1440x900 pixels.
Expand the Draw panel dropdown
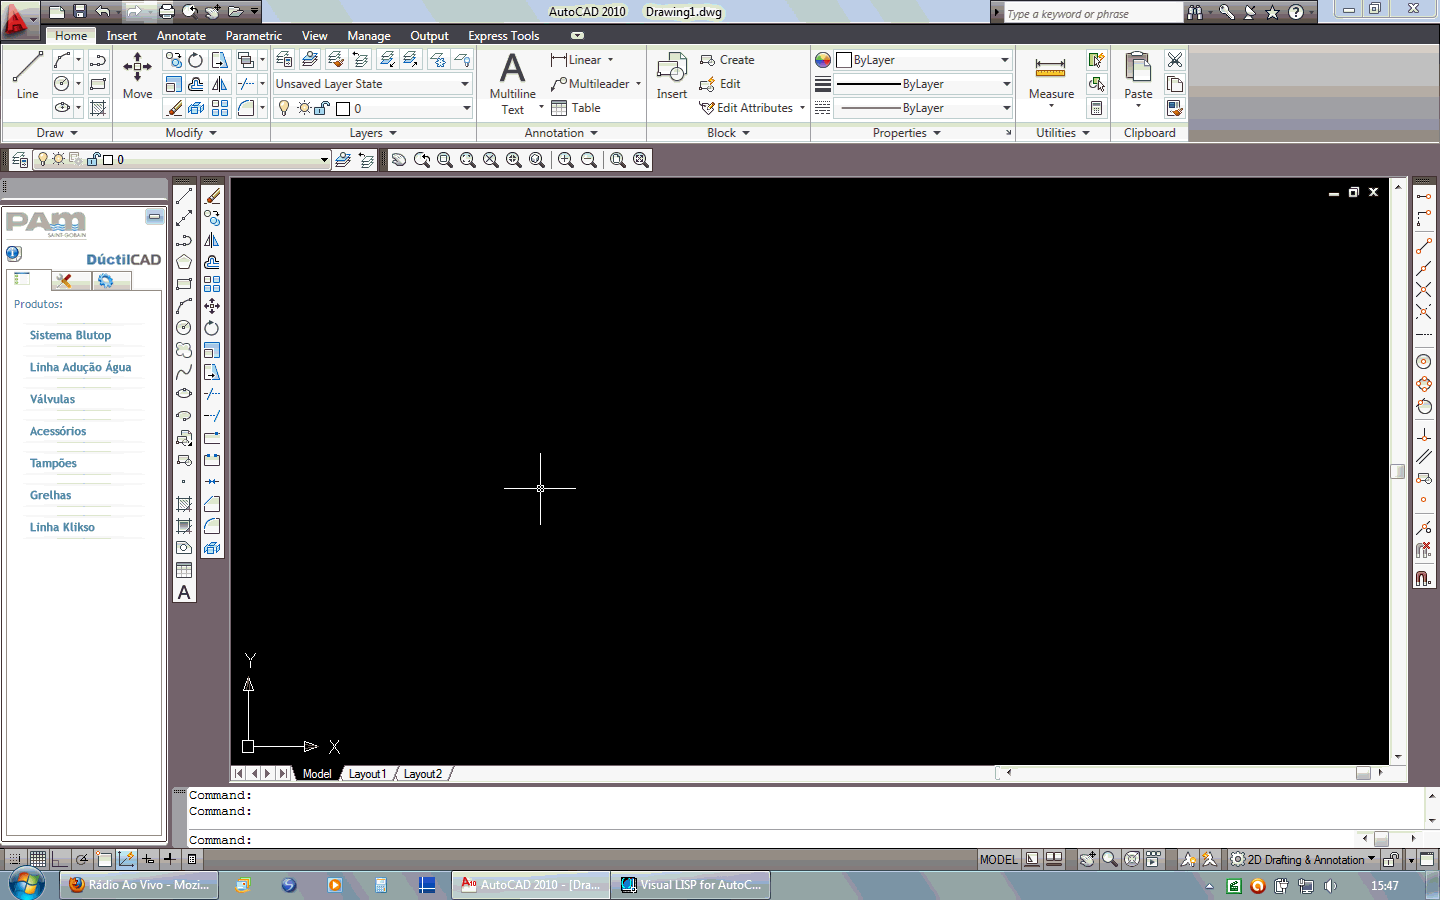pyautogui.click(x=57, y=133)
